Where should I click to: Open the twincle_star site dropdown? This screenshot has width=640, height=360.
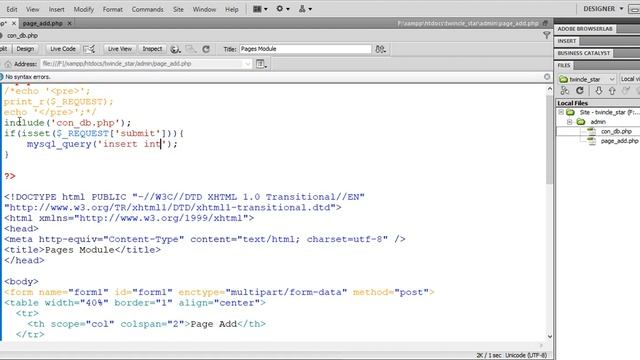(x=587, y=79)
